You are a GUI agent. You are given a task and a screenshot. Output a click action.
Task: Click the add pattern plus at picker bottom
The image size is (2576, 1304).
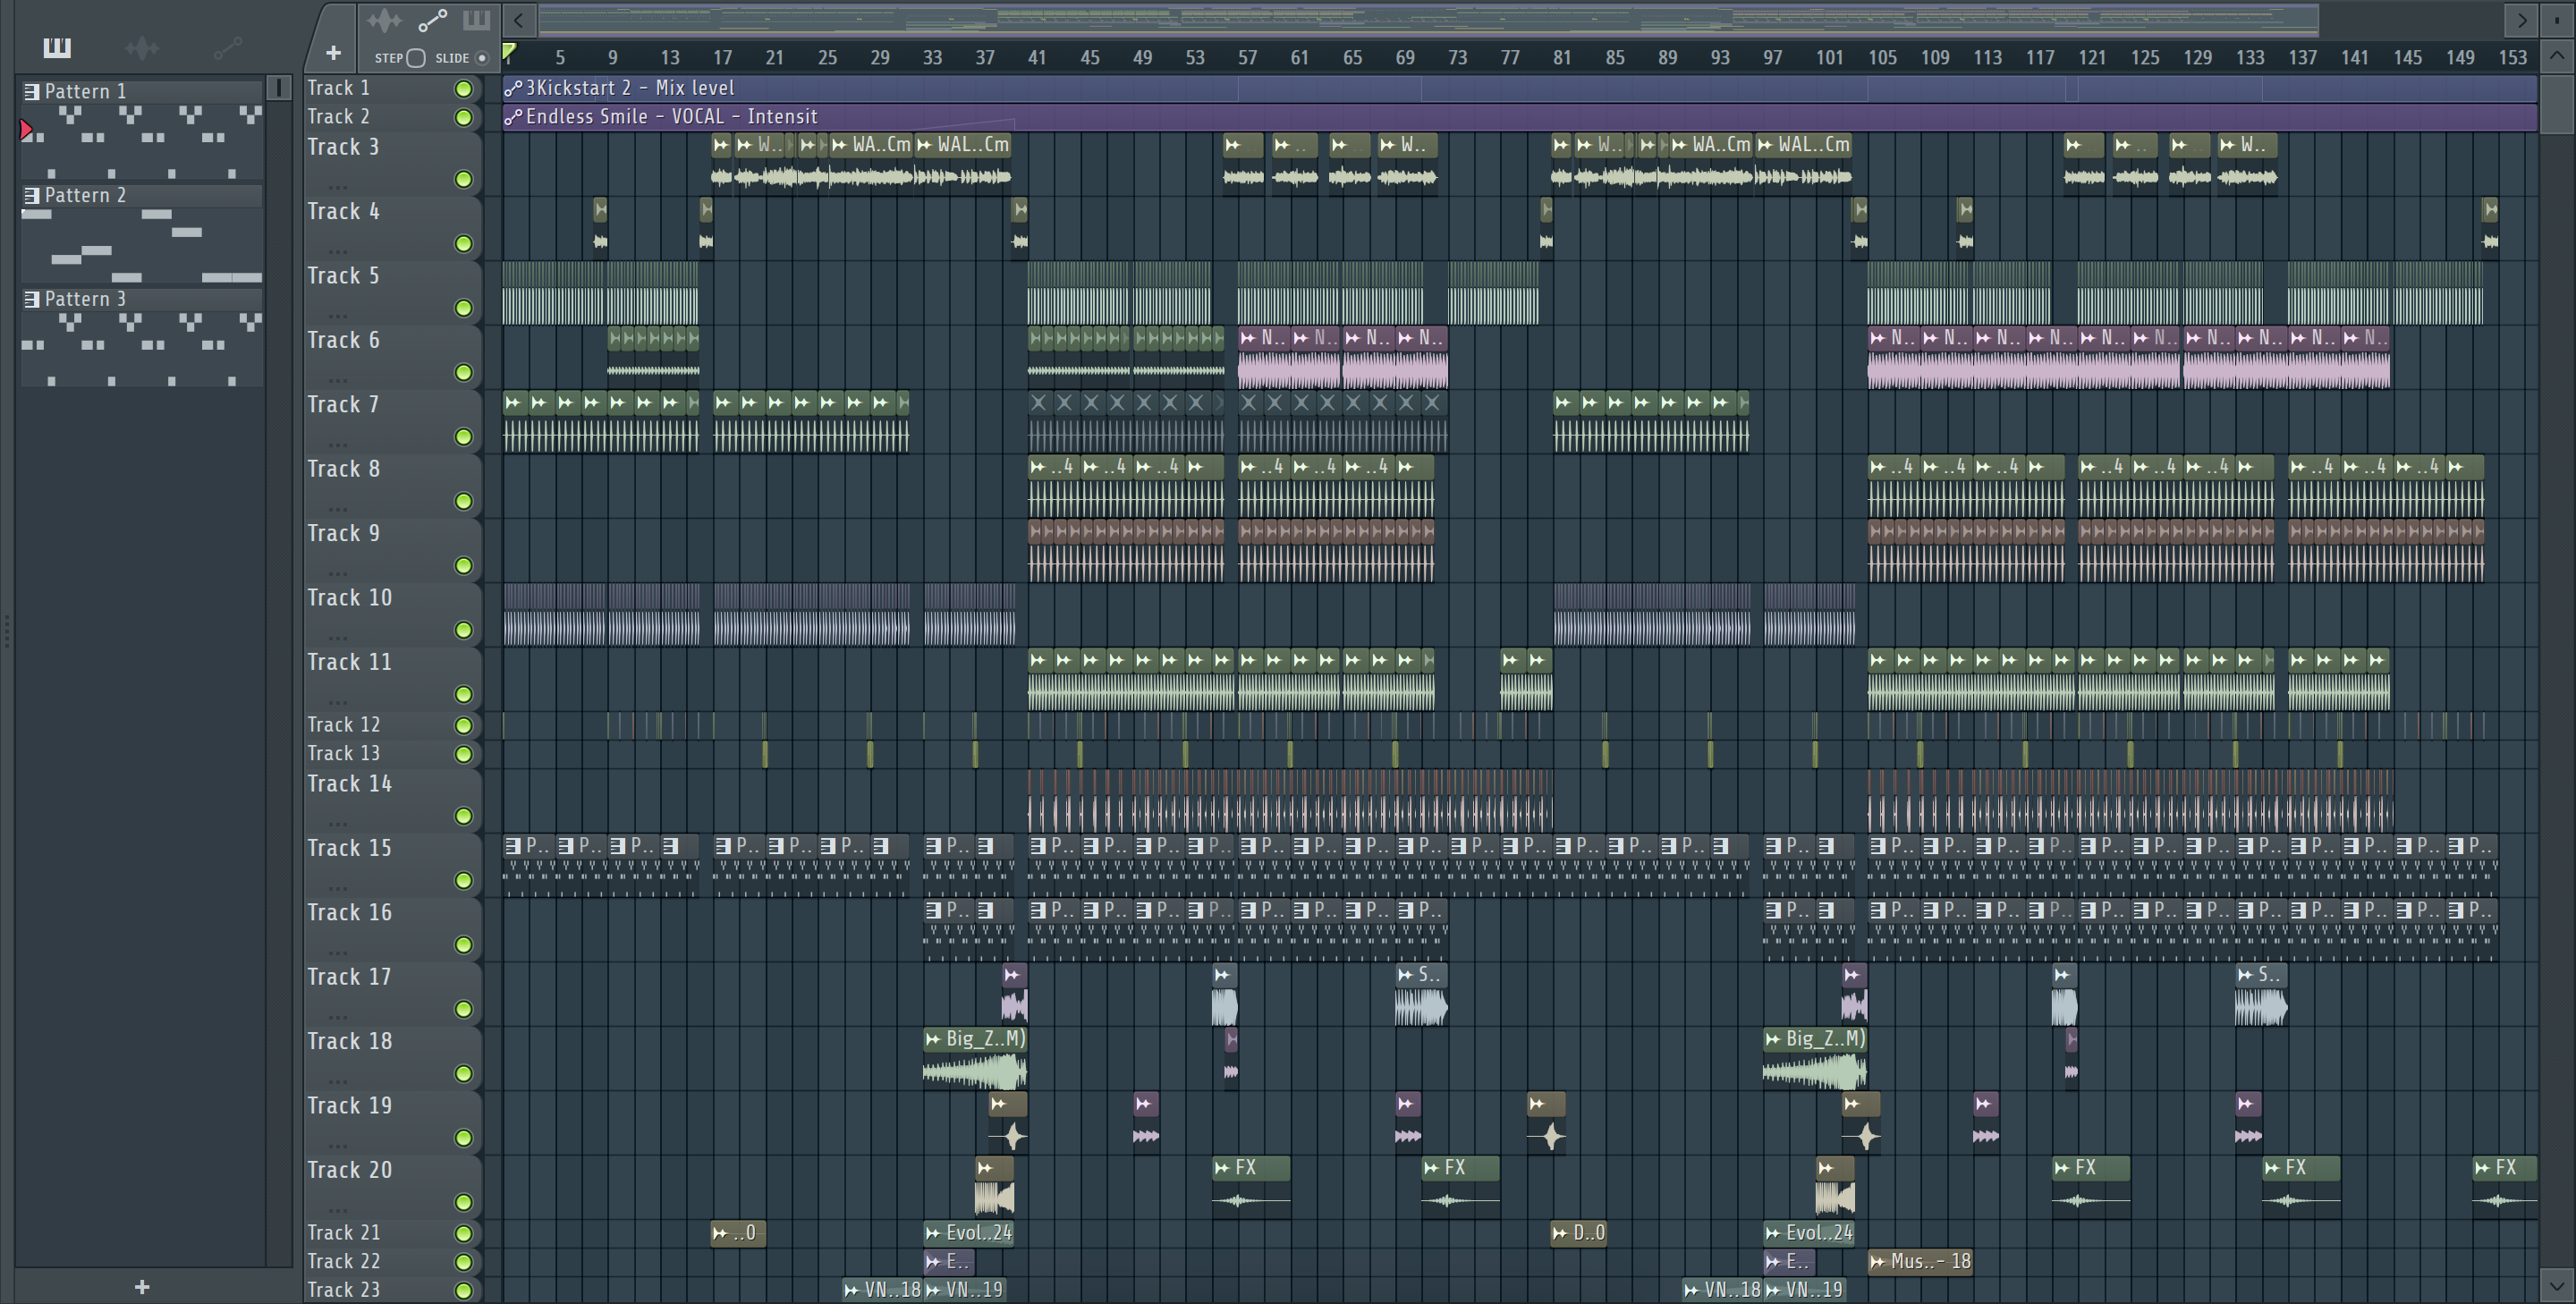click(x=142, y=1287)
